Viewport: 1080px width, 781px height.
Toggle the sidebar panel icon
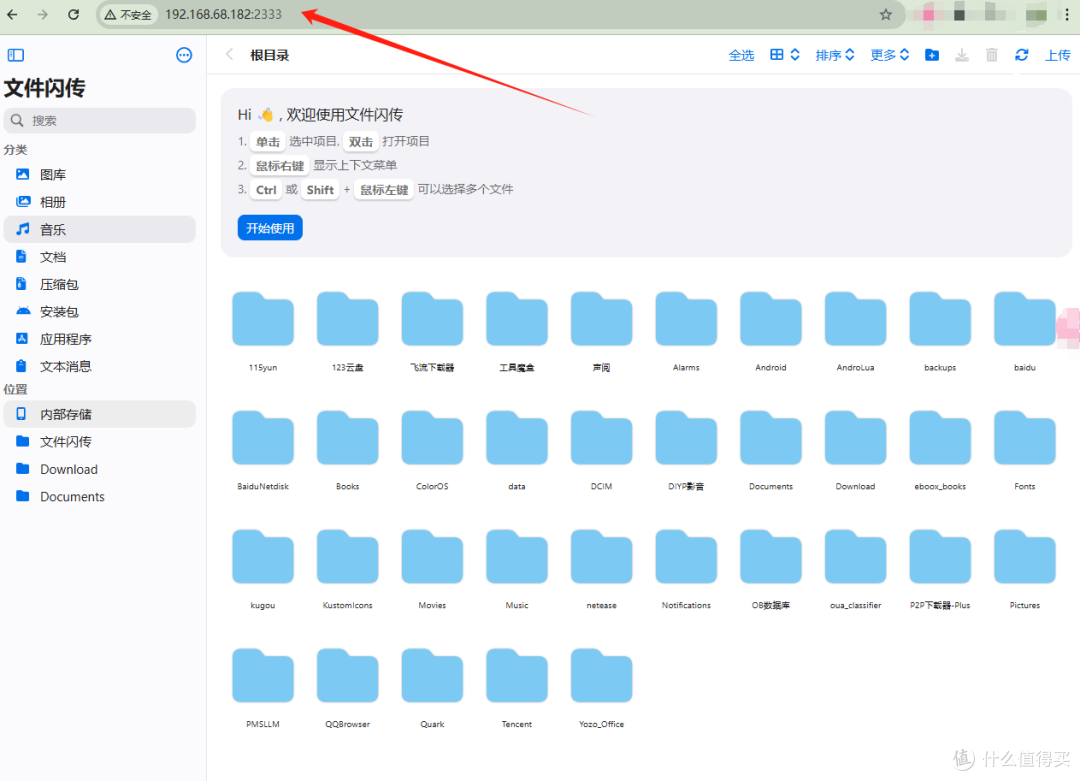pyautogui.click(x=16, y=55)
